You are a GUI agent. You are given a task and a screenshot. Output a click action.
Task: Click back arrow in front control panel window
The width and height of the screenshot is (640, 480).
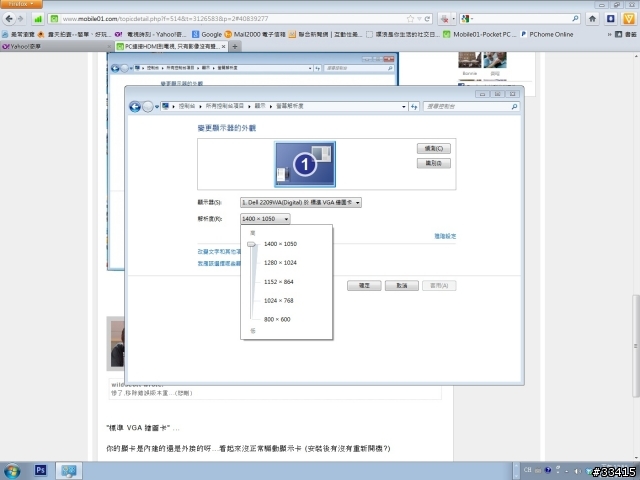click(135, 107)
